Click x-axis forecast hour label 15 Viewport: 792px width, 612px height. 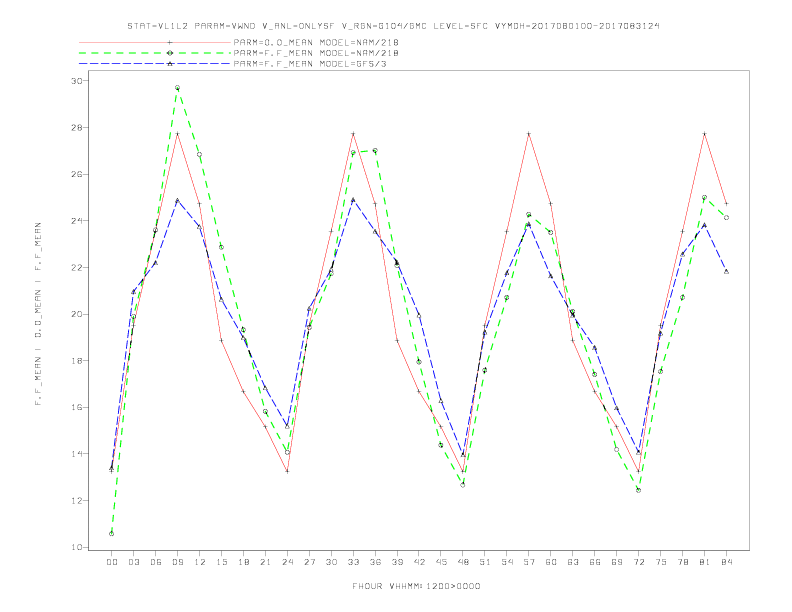[x=221, y=562]
